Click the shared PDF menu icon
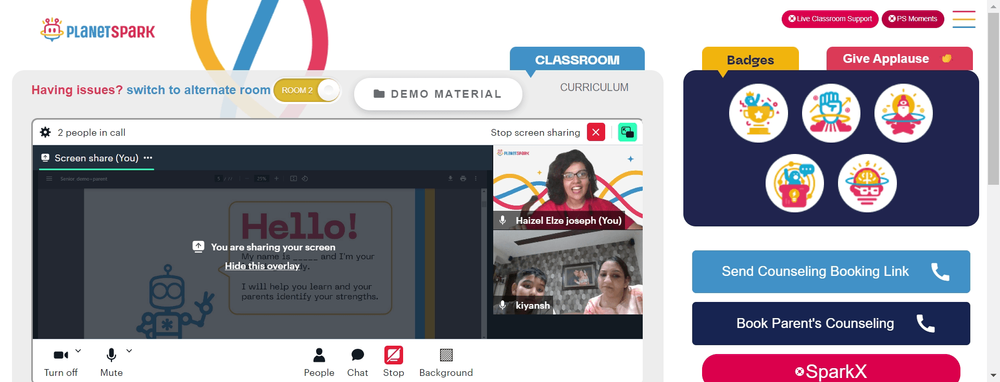 point(49,179)
